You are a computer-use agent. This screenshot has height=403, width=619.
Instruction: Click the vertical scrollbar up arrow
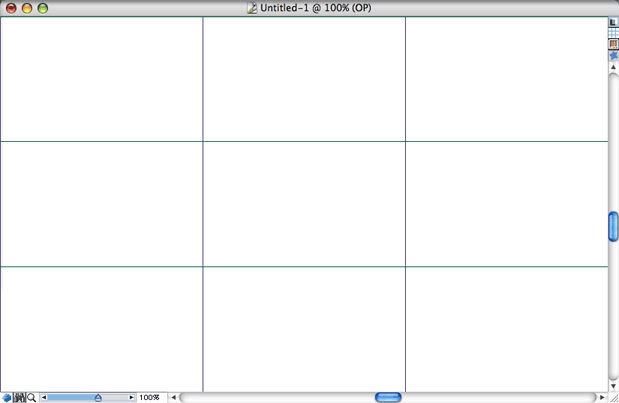click(x=613, y=67)
